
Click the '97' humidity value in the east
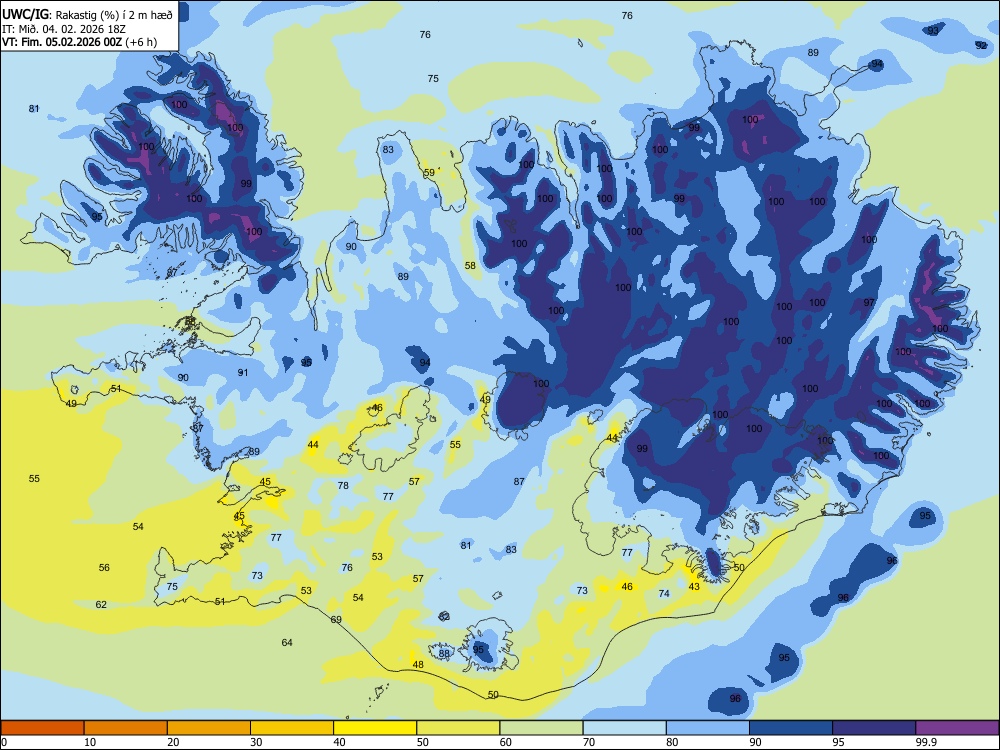tap(869, 302)
